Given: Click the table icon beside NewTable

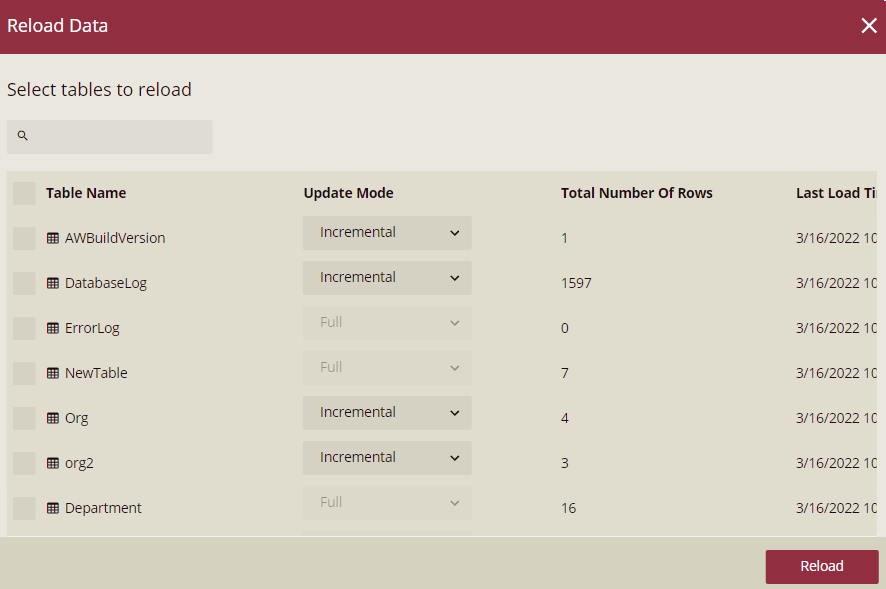Looking at the screenshot, I should [x=51, y=373].
